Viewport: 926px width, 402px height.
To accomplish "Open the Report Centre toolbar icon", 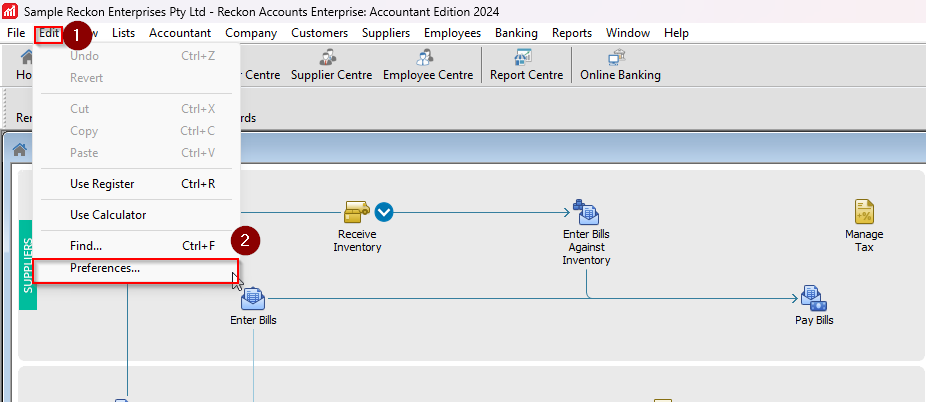I will click(526, 65).
